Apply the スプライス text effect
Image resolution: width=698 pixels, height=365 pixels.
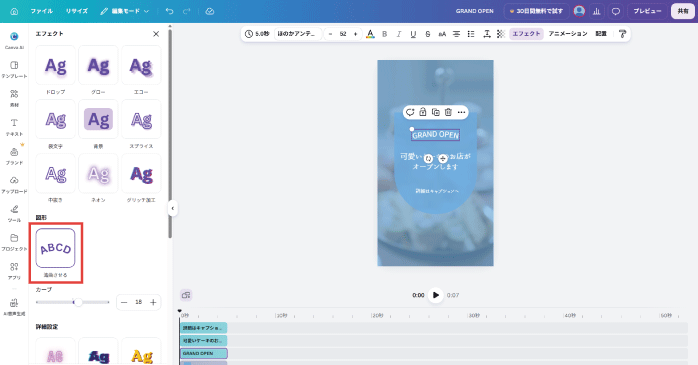tap(141, 119)
